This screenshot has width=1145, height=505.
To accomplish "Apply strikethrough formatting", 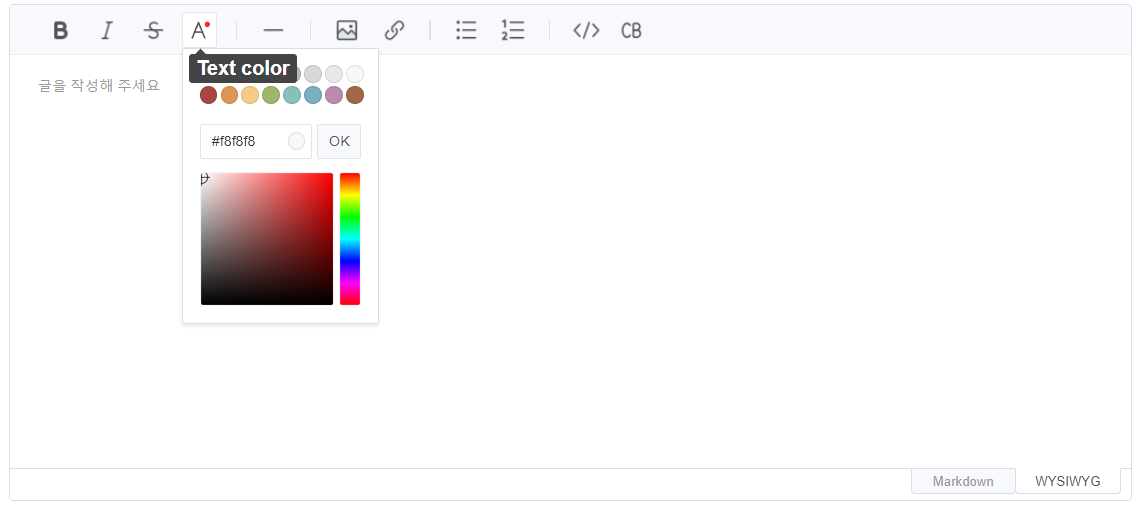I will click(153, 30).
